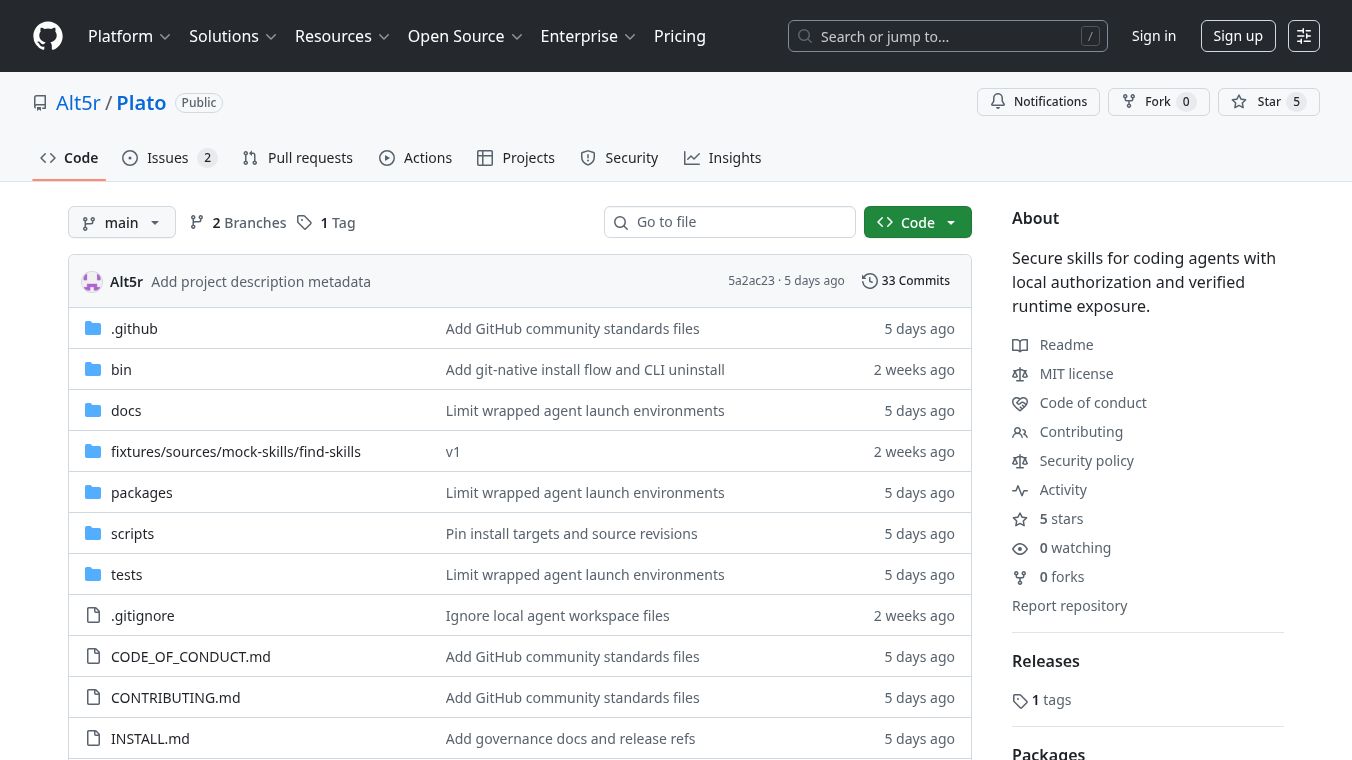The width and height of the screenshot is (1352, 760).
Task: Click the Sign up button
Action: 1237,36
